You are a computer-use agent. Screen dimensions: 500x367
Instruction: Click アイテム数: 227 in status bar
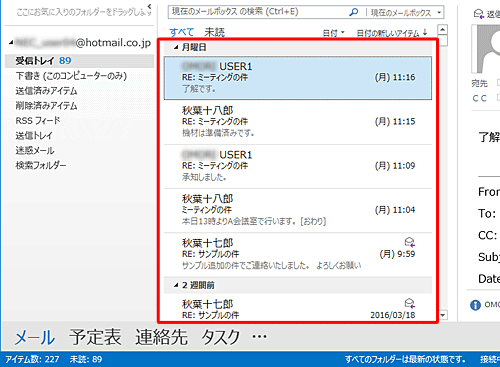(32, 359)
